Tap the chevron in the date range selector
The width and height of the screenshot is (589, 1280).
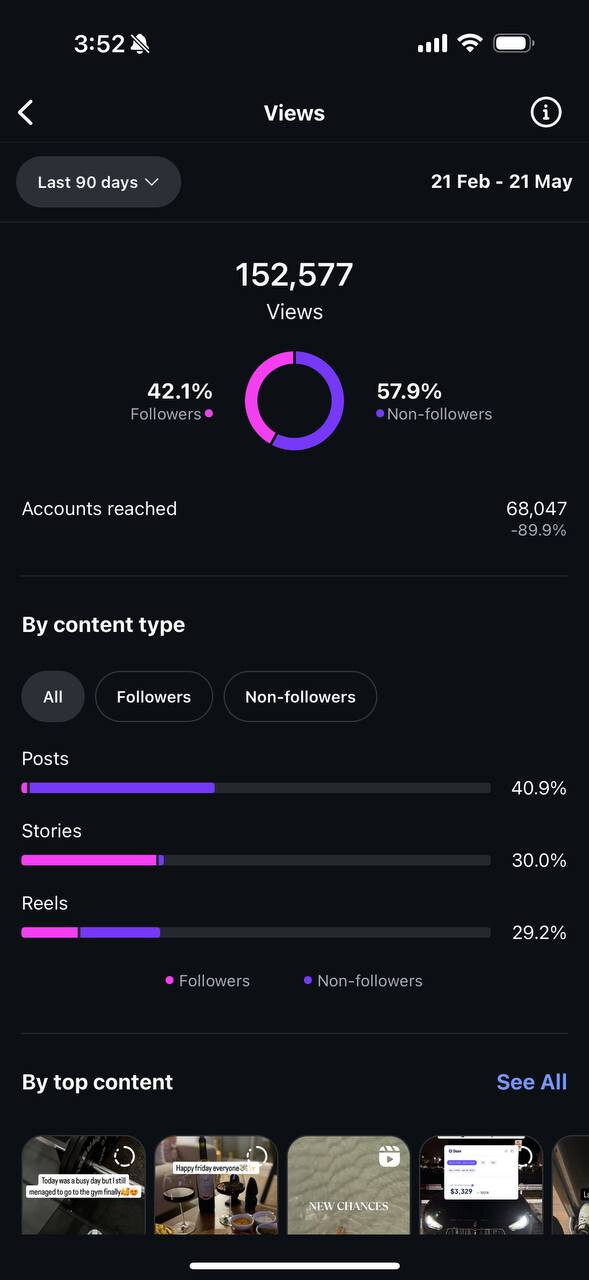152,182
